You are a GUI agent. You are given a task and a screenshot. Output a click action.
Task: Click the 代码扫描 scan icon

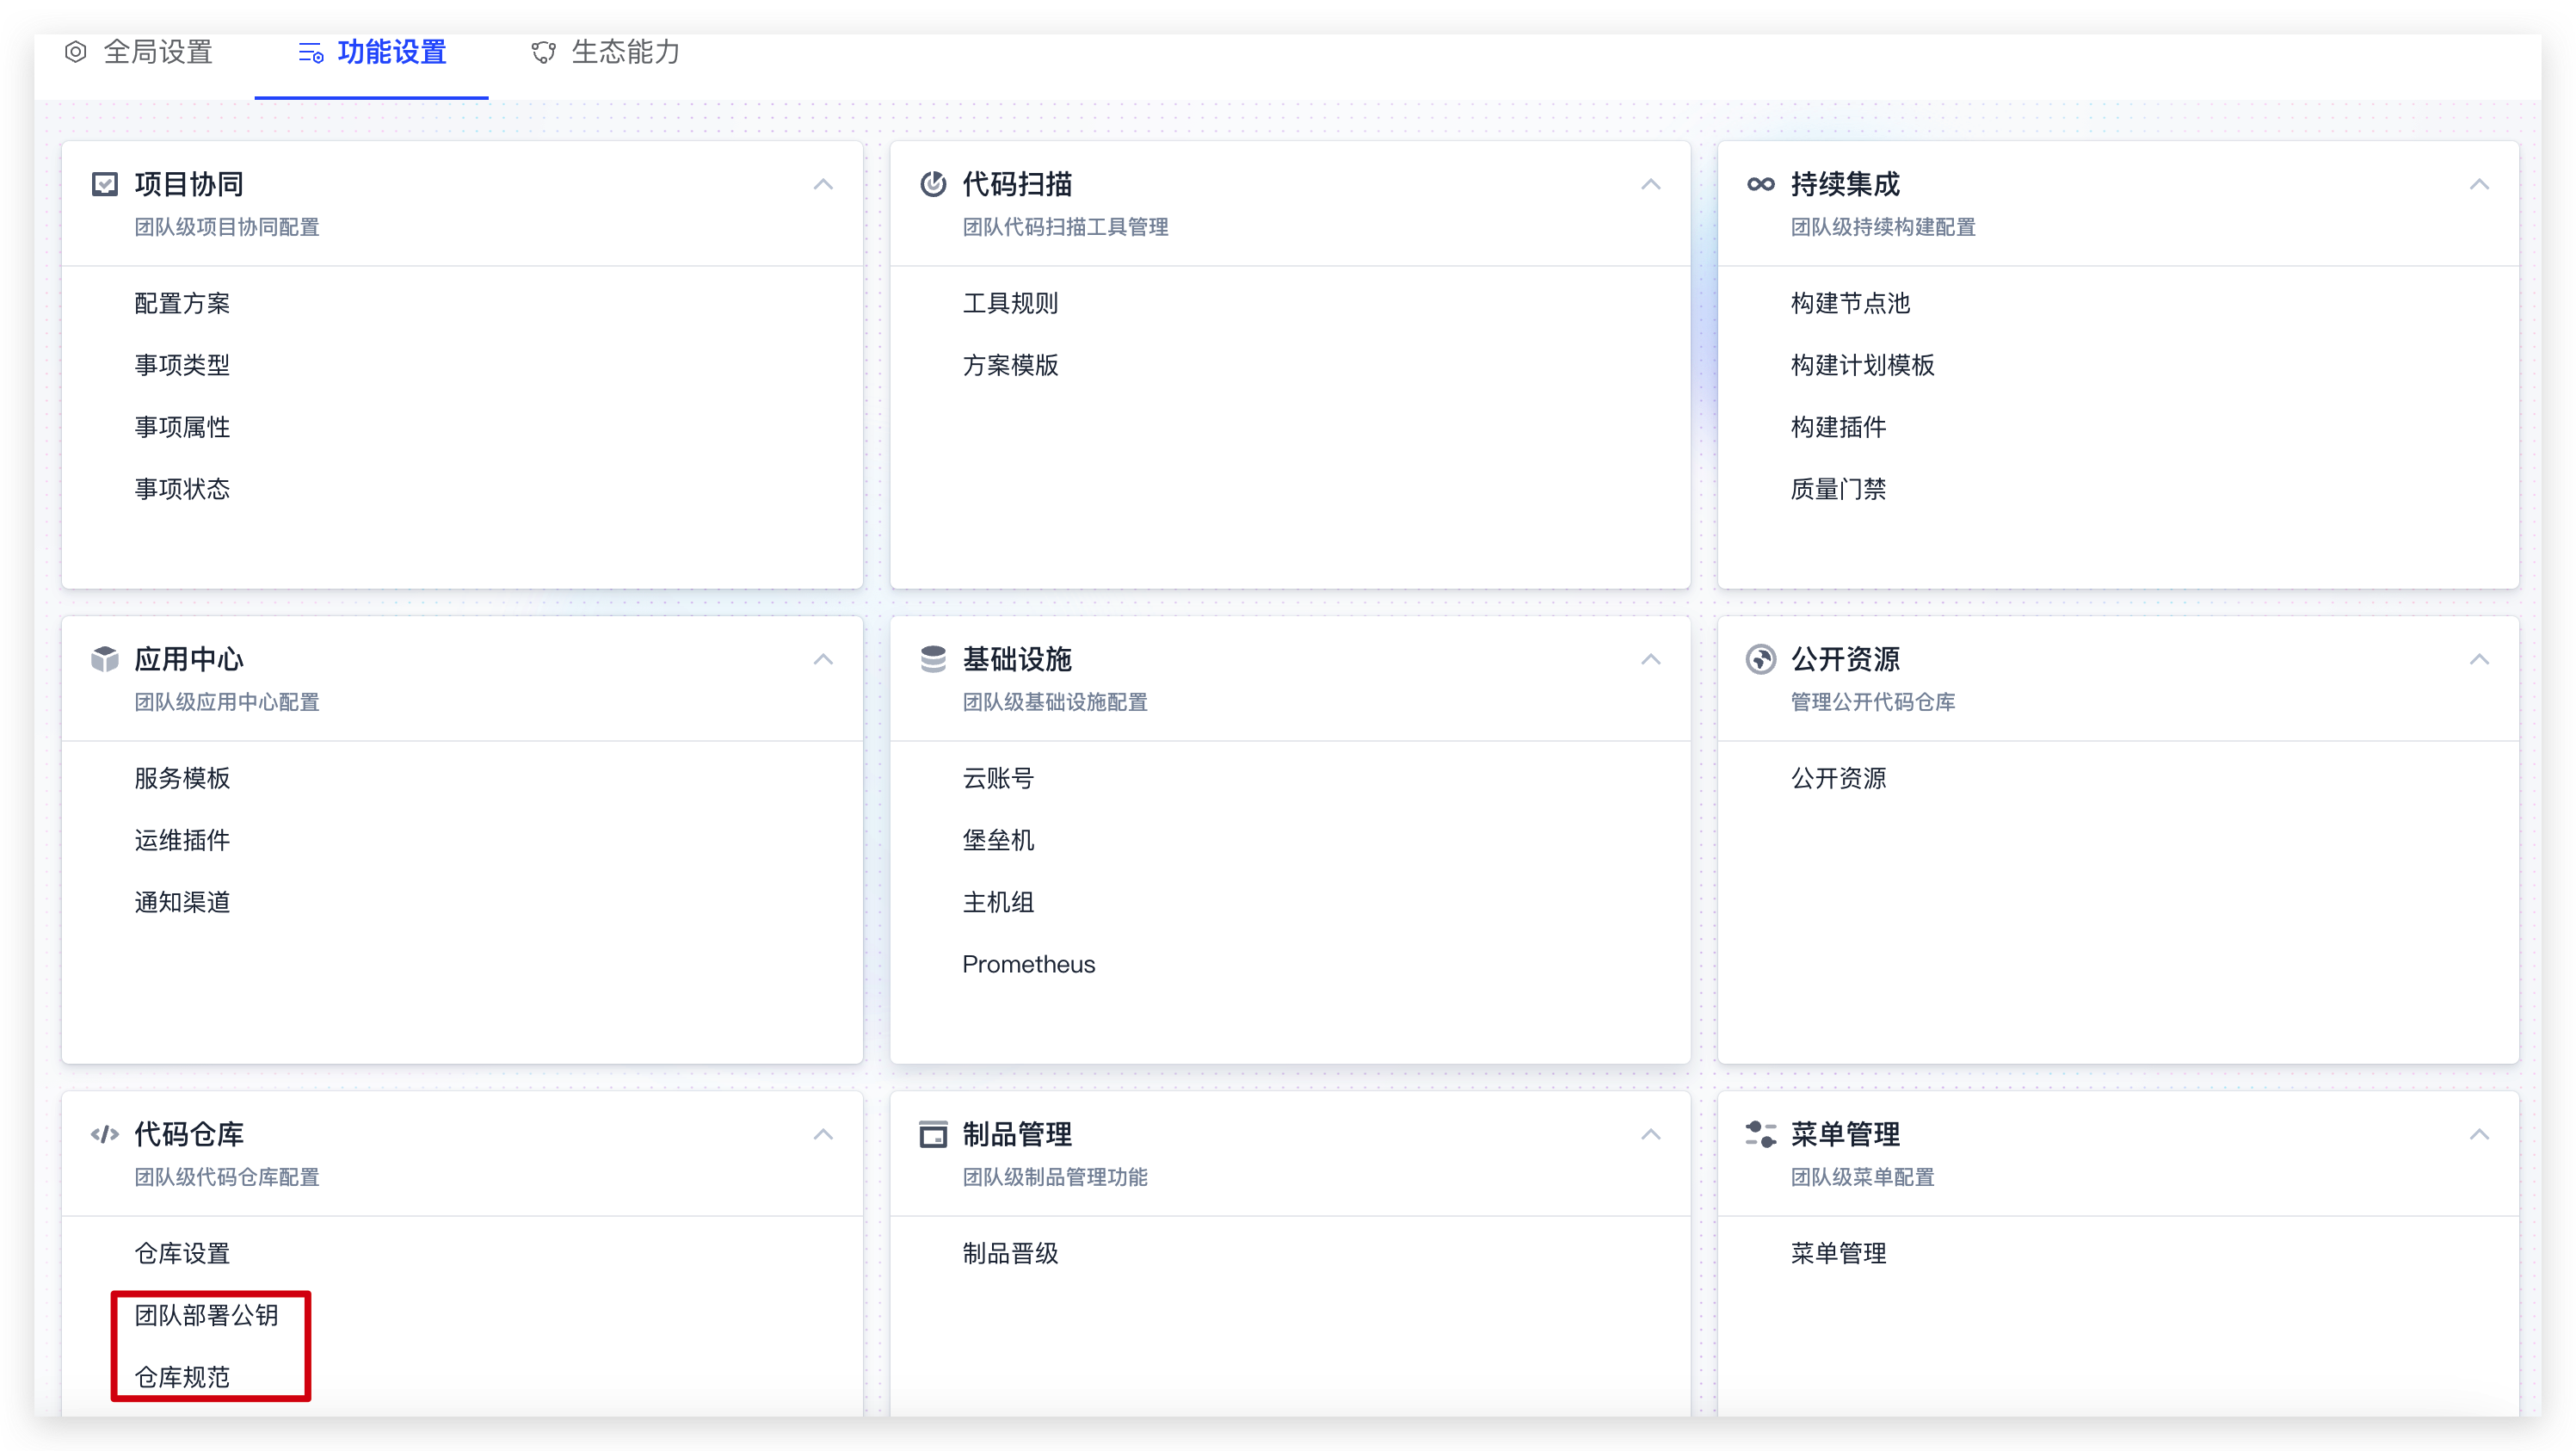933,184
